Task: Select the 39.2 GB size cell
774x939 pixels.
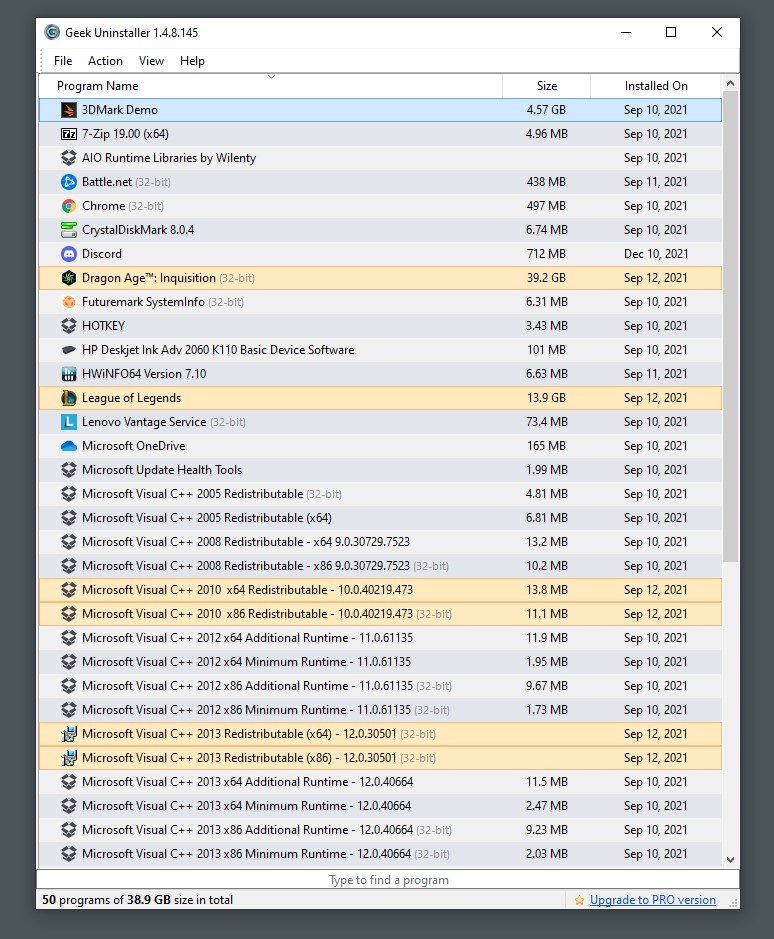Action: click(x=546, y=278)
